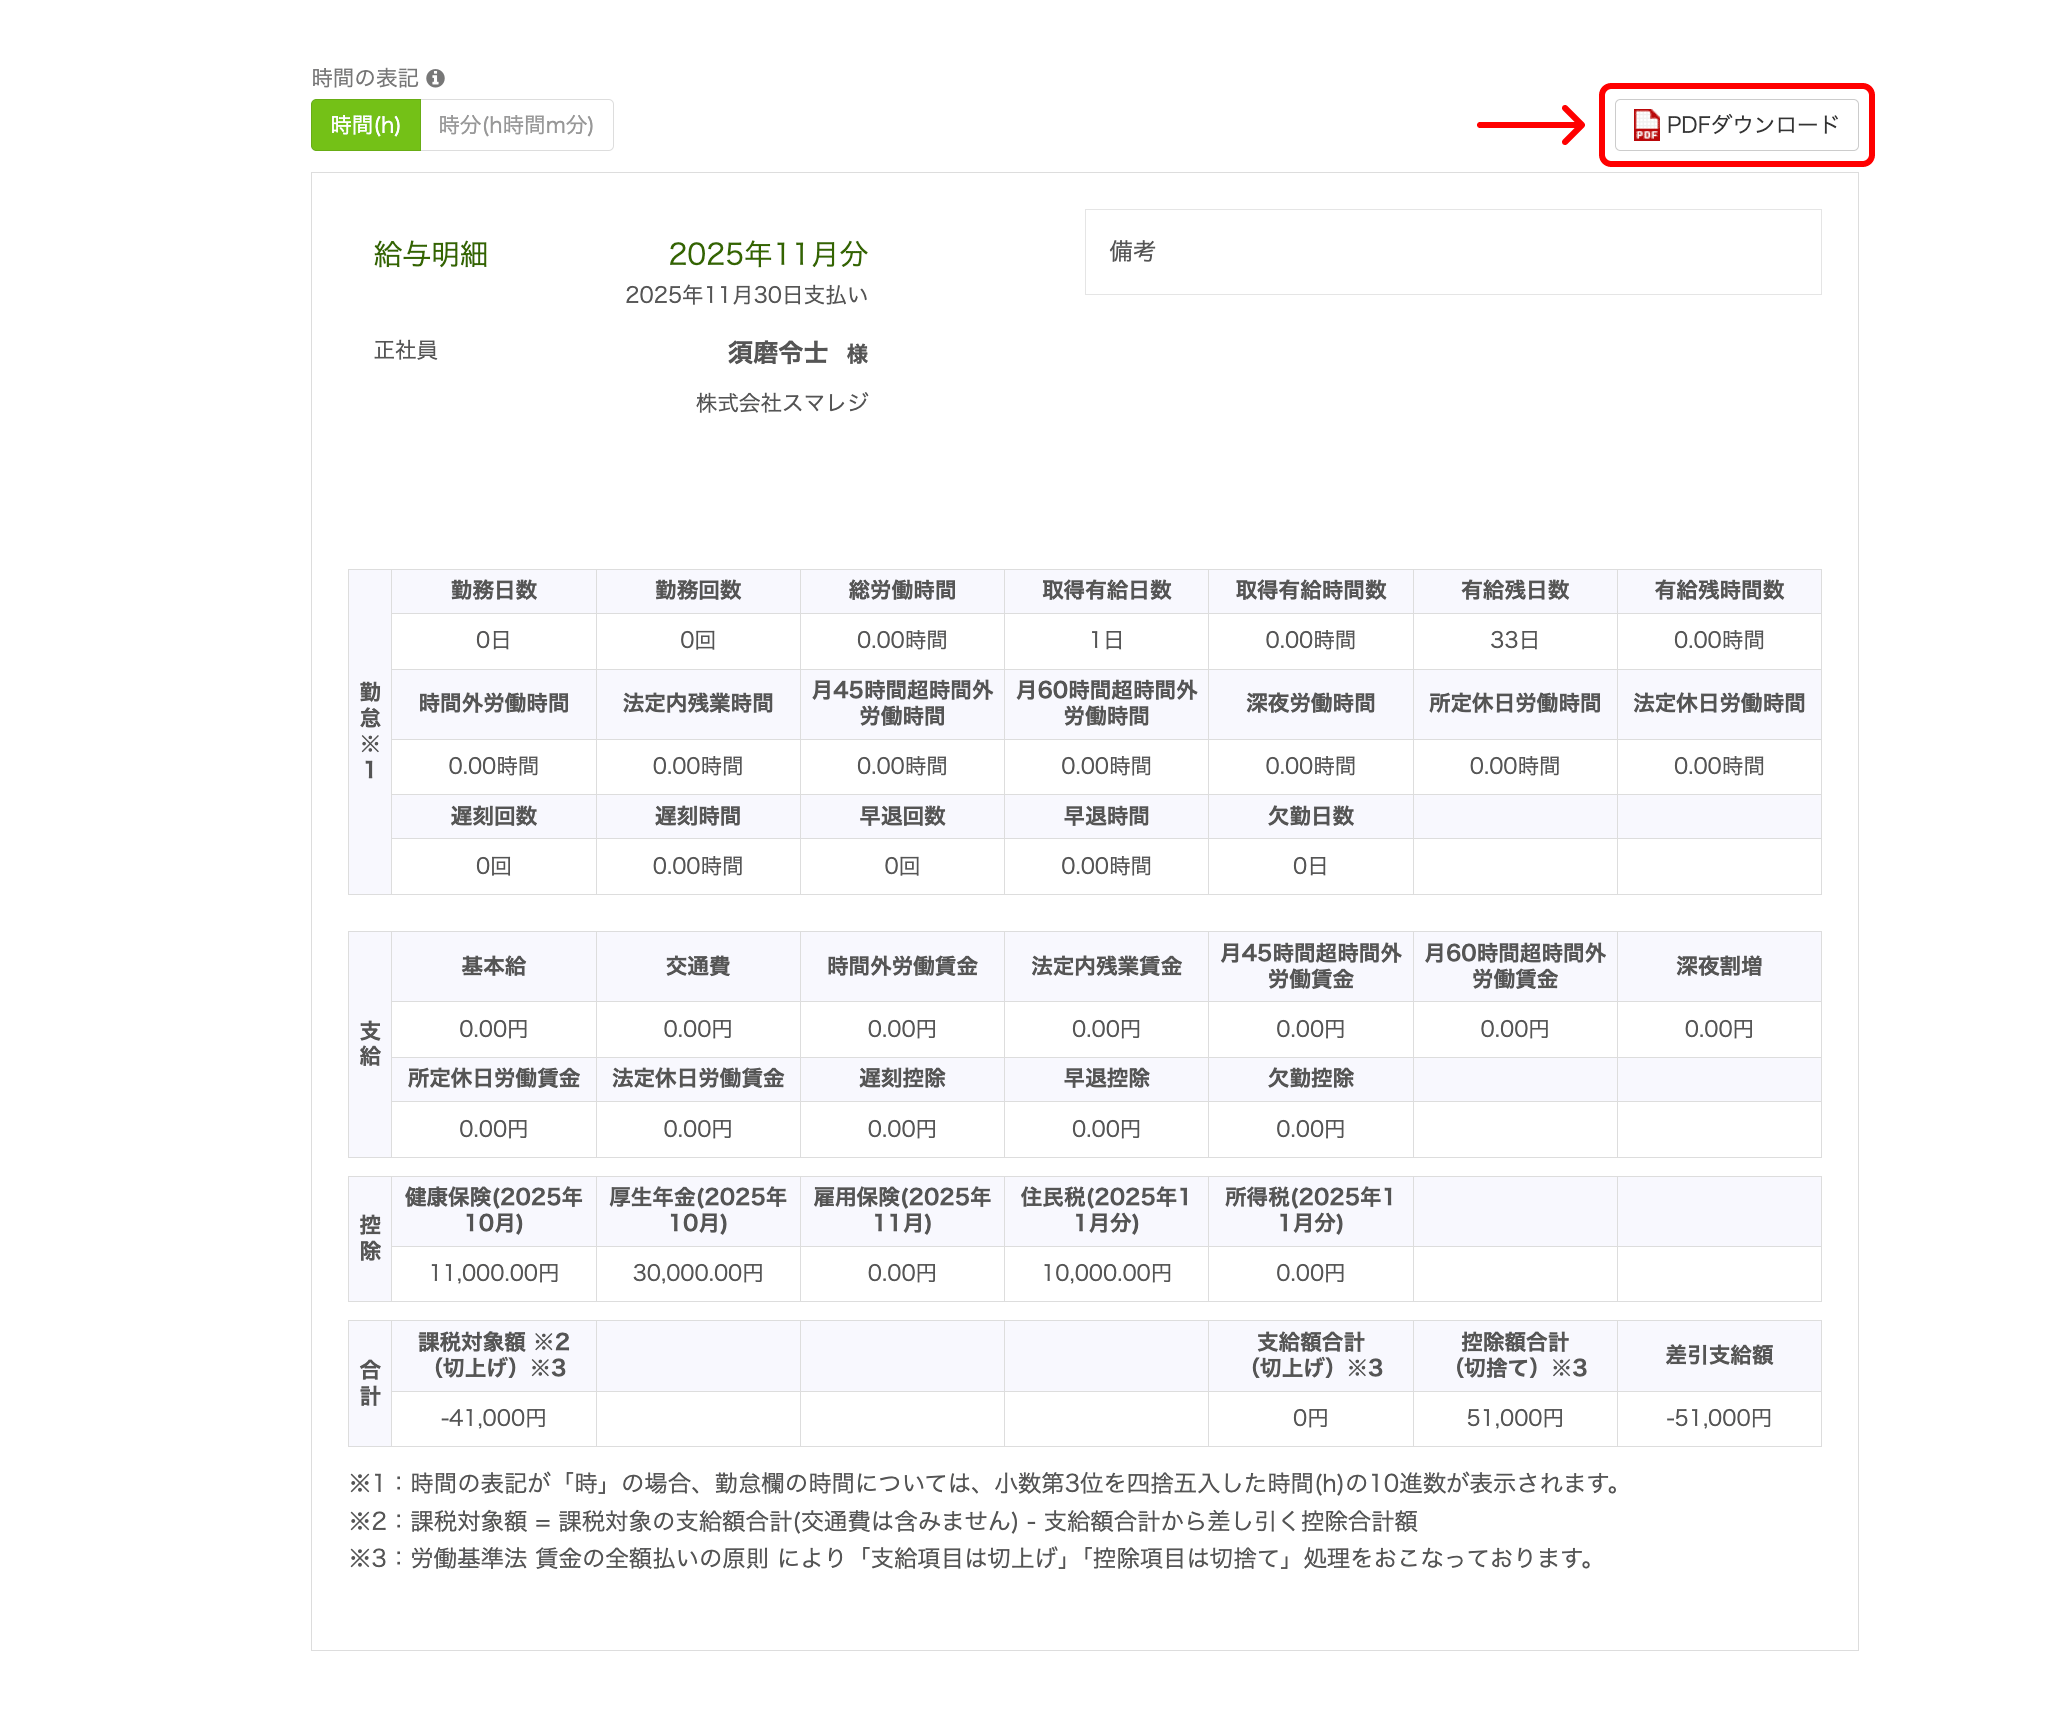Click the 差引支給額 value -51,000円
Image resolution: width=2047 pixels, height=1730 pixels.
pos(1718,1418)
